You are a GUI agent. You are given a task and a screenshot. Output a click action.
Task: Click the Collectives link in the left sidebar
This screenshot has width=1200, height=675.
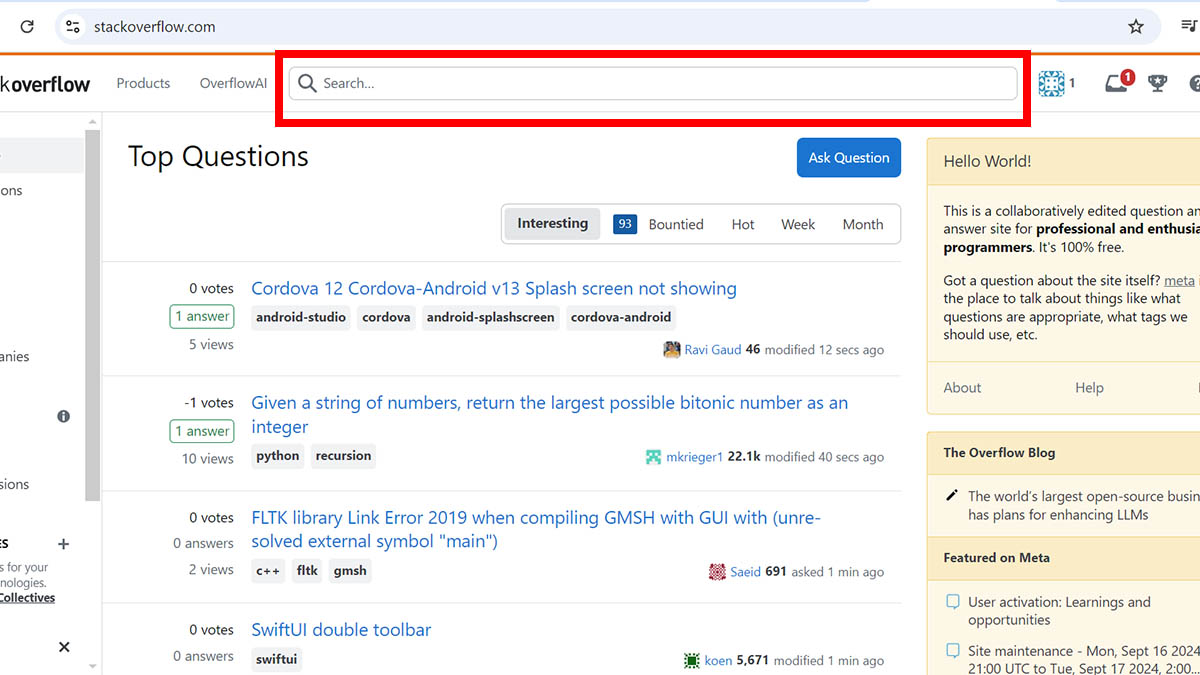point(28,598)
